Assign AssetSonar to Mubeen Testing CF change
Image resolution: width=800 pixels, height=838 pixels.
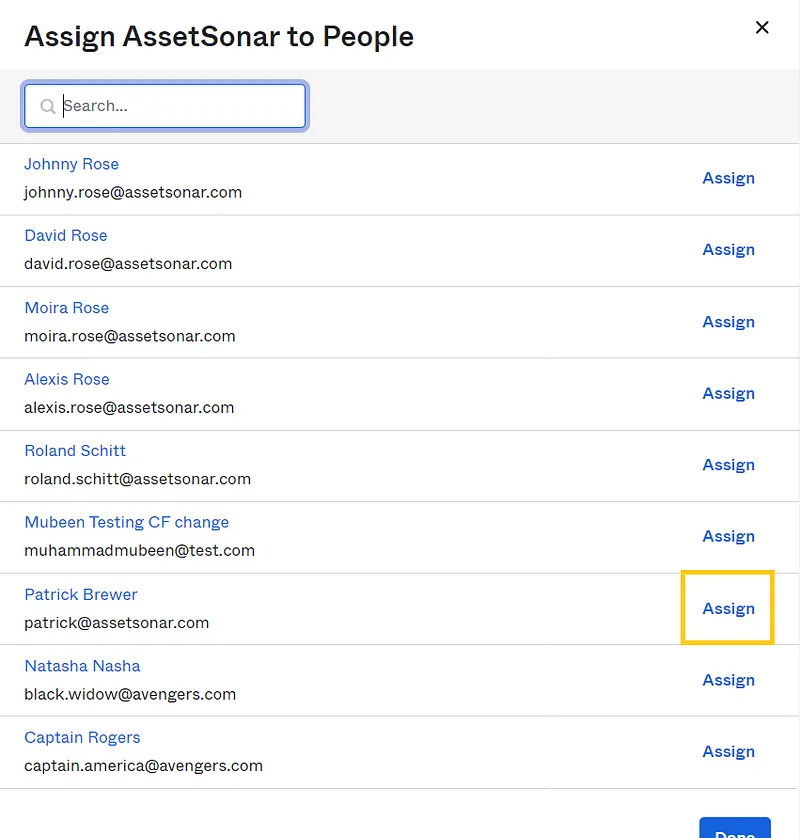point(728,536)
